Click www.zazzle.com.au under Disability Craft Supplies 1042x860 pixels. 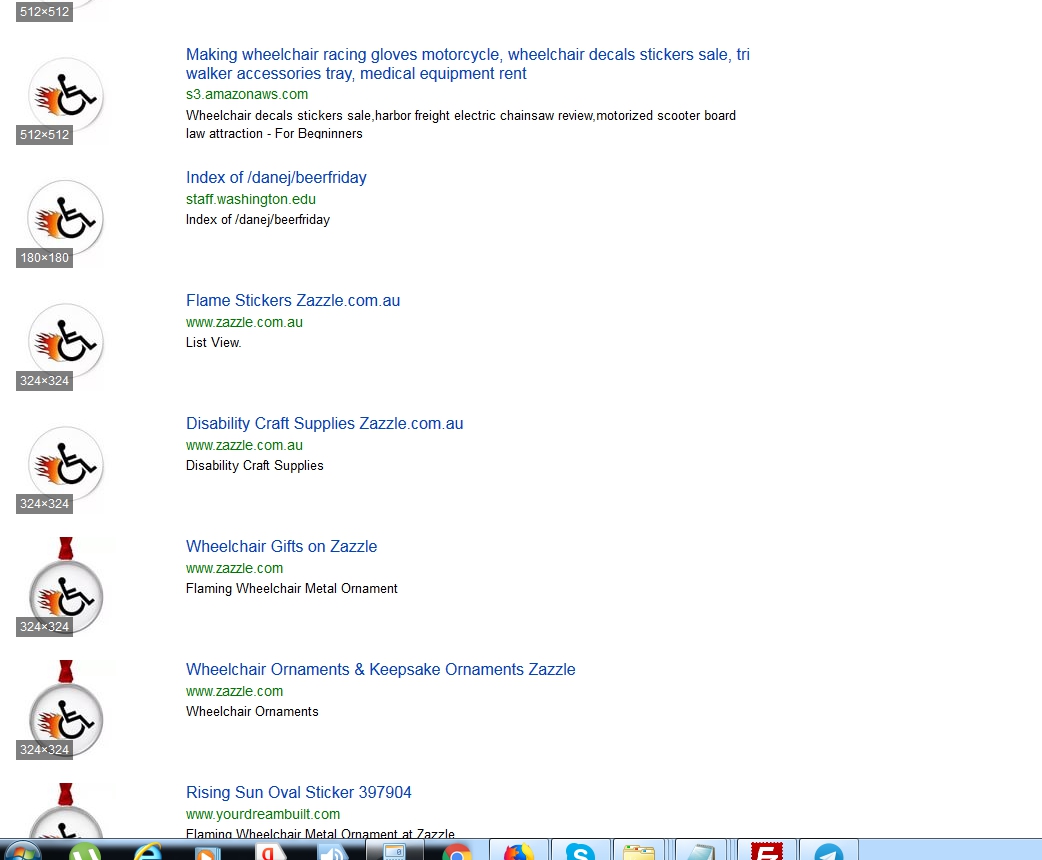click(244, 445)
